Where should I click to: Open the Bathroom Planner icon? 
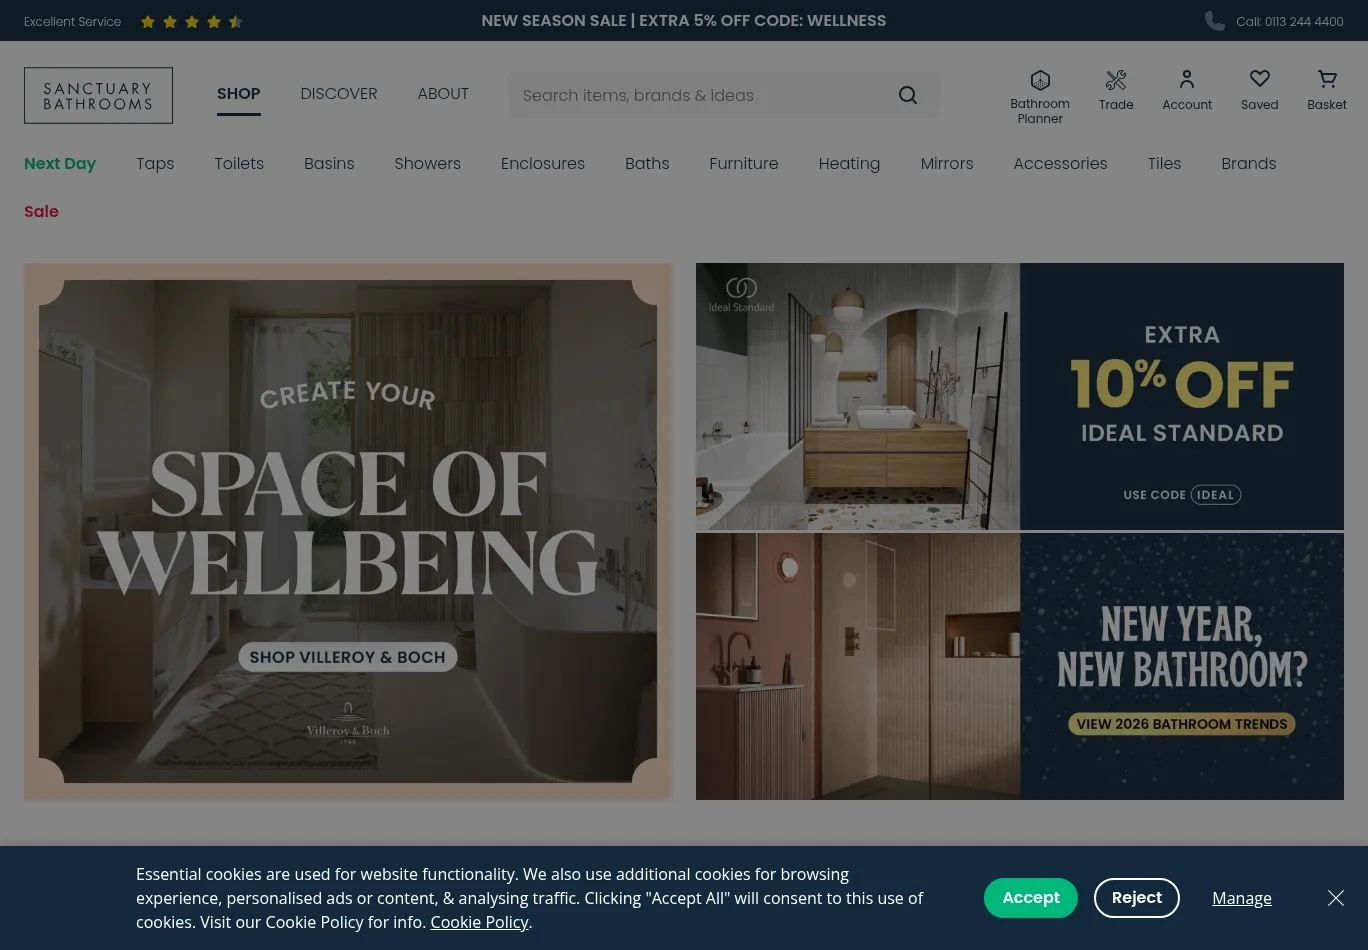tap(1040, 80)
